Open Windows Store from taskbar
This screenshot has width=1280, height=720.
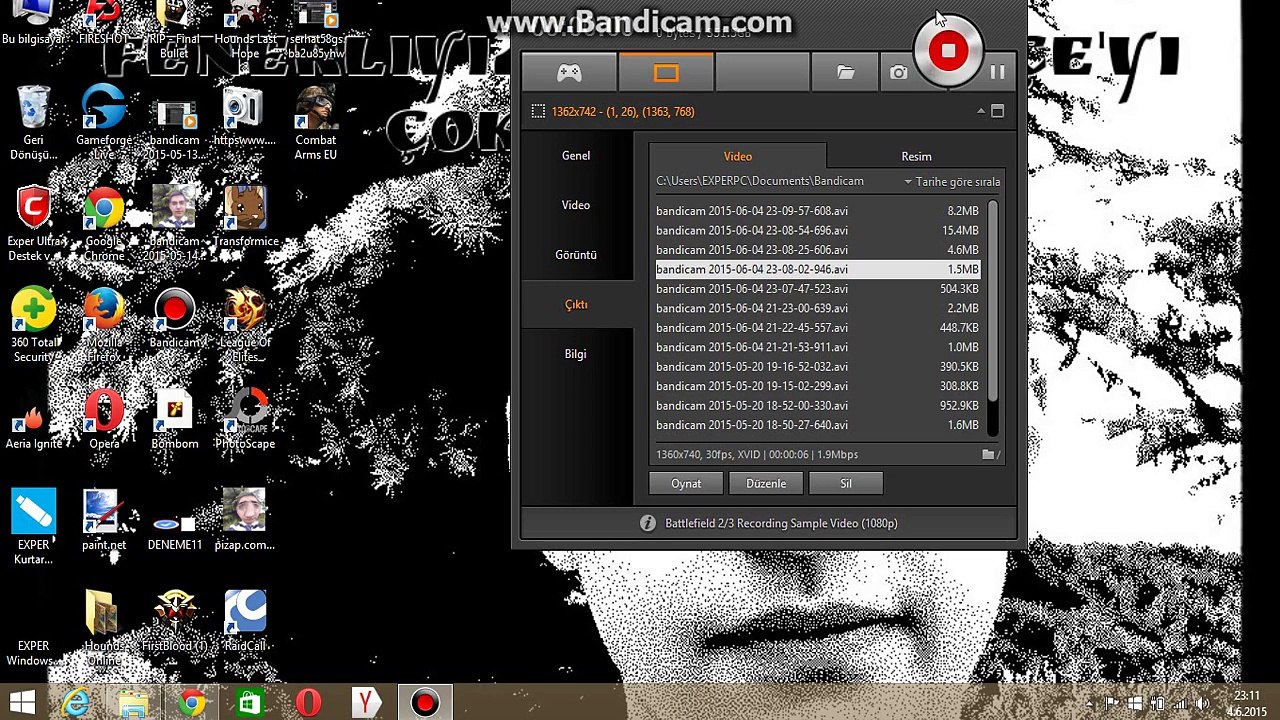click(x=249, y=703)
